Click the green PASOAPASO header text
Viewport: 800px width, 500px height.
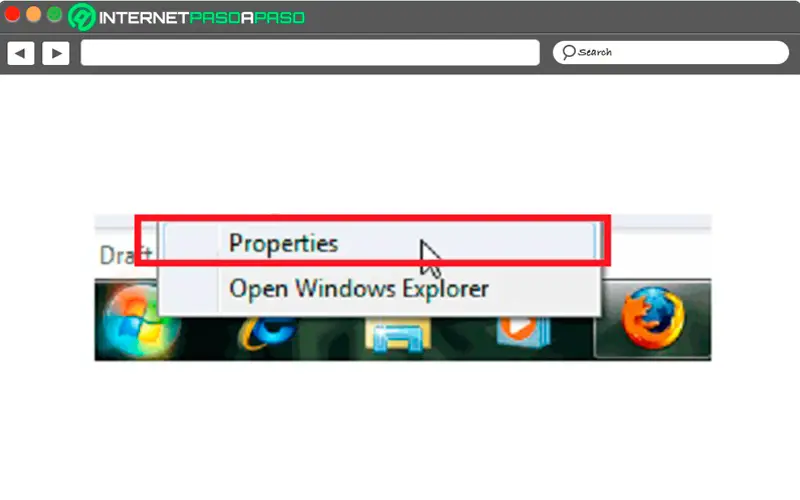[247, 18]
